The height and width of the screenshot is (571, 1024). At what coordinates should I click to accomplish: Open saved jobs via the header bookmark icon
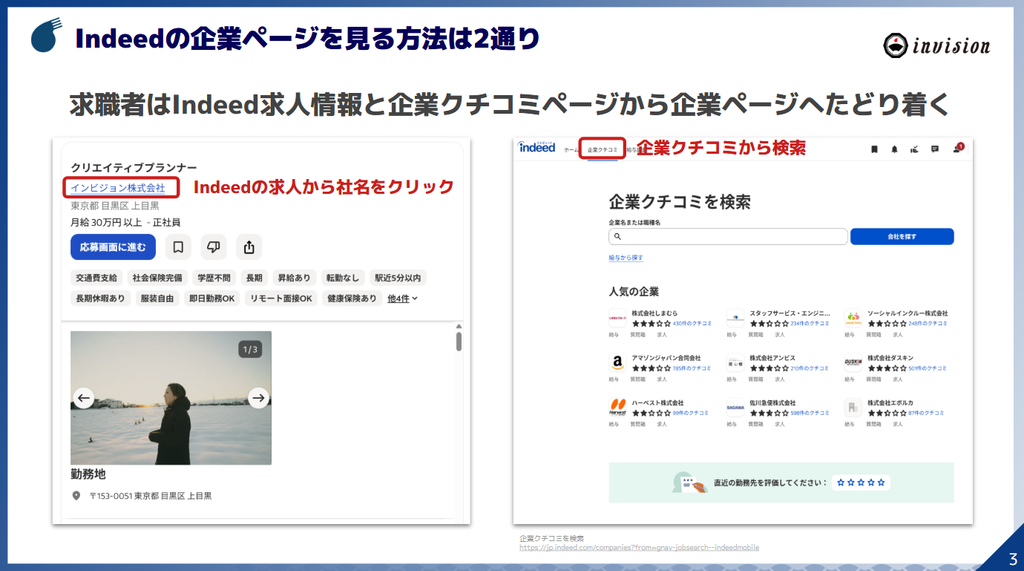click(874, 150)
